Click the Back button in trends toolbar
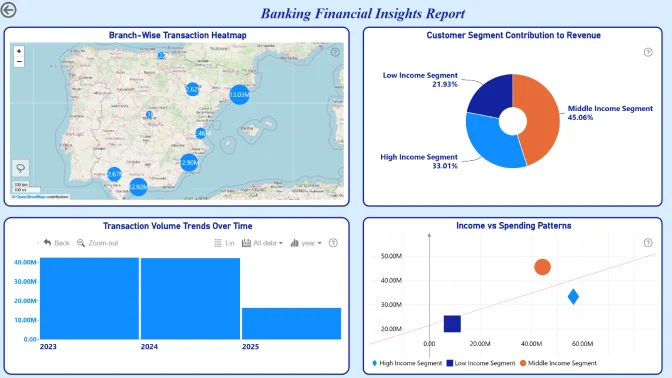Viewport: 672px width, 378px height. [x=57, y=243]
